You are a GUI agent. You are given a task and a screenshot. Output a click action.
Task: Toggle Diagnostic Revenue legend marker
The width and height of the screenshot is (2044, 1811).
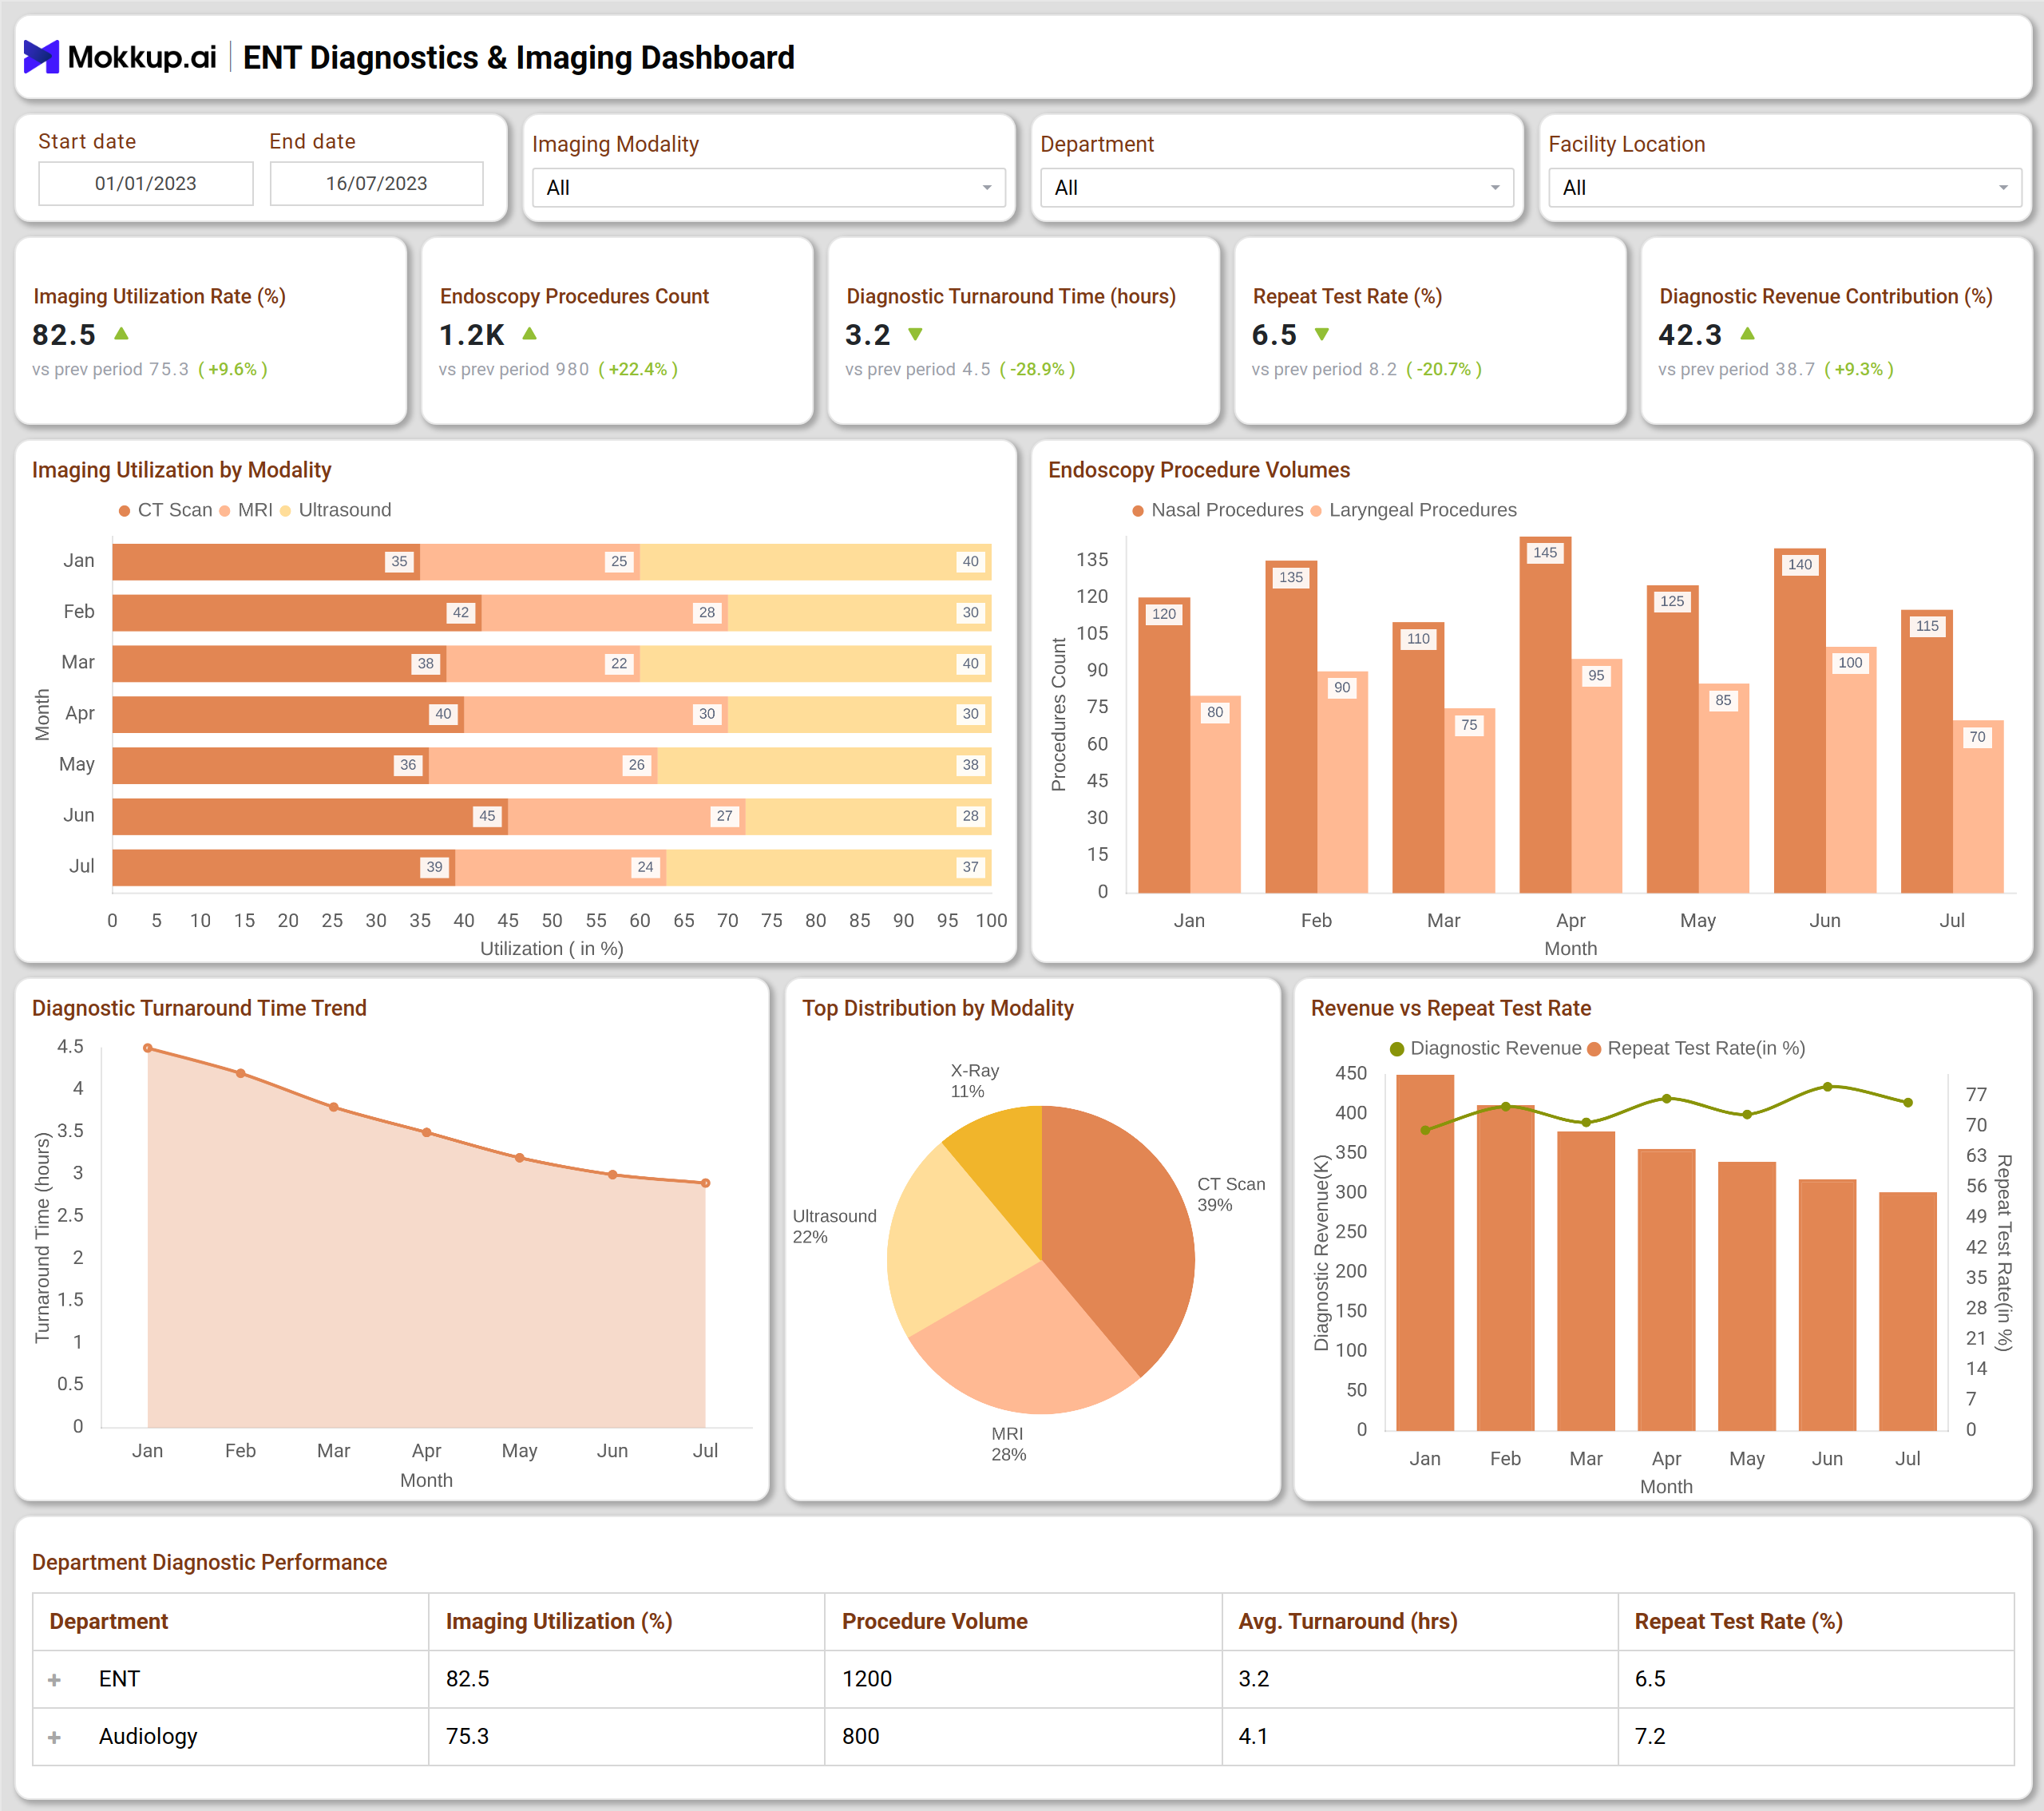[1397, 1049]
